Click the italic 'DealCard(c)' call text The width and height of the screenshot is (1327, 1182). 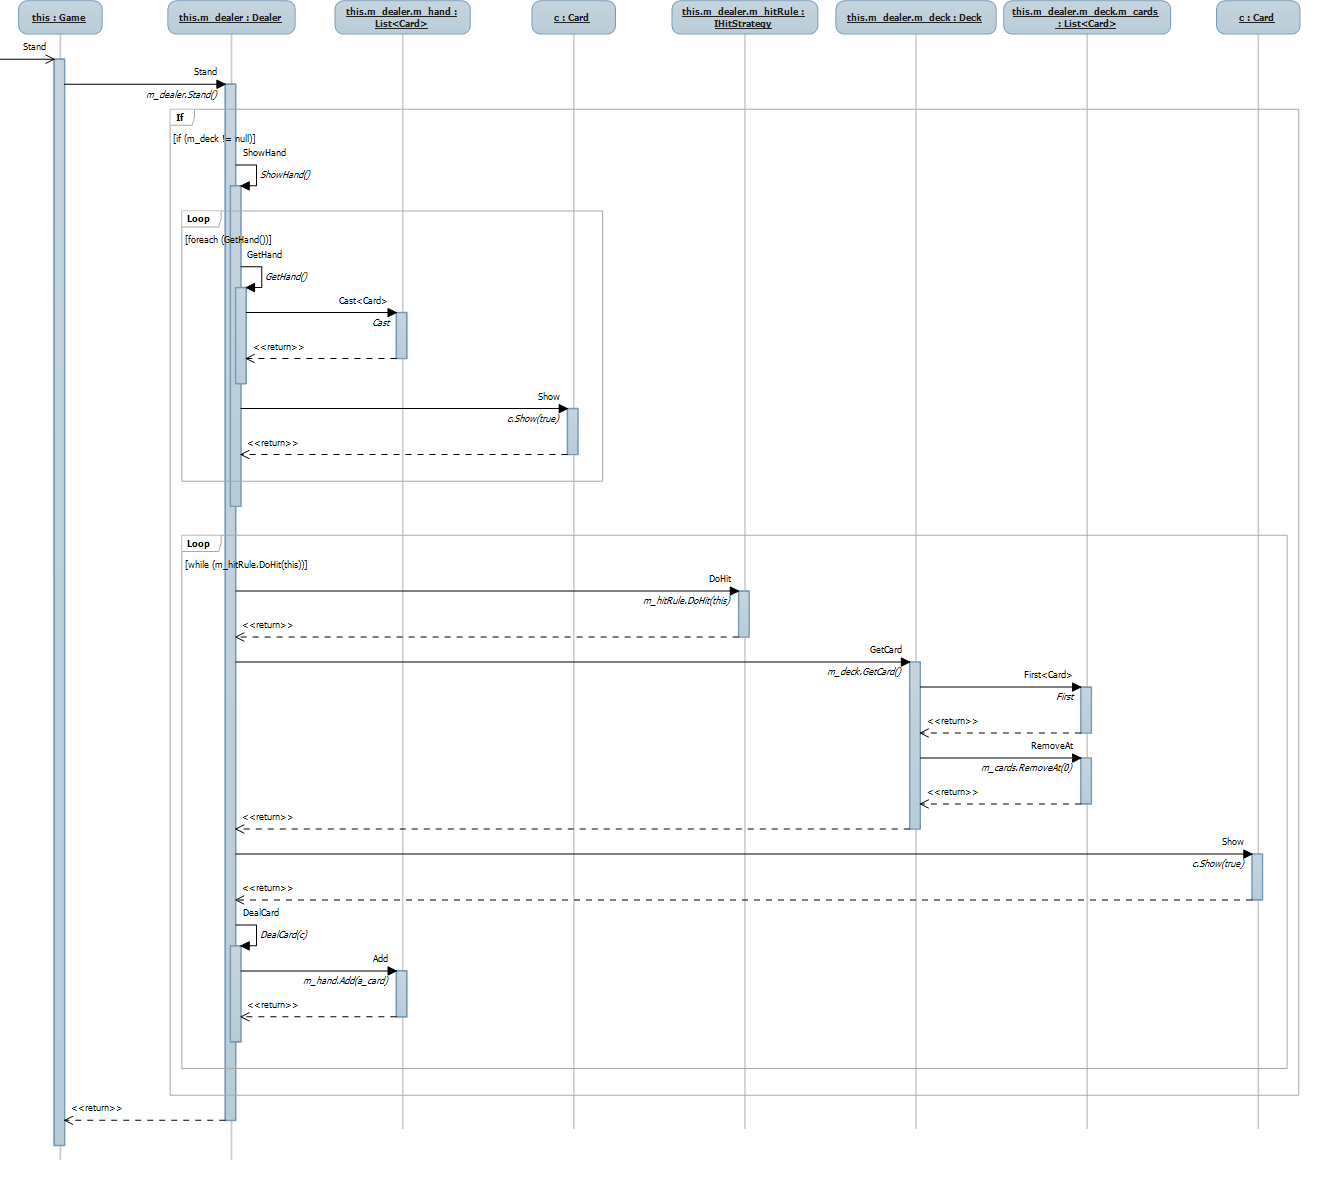click(x=284, y=935)
